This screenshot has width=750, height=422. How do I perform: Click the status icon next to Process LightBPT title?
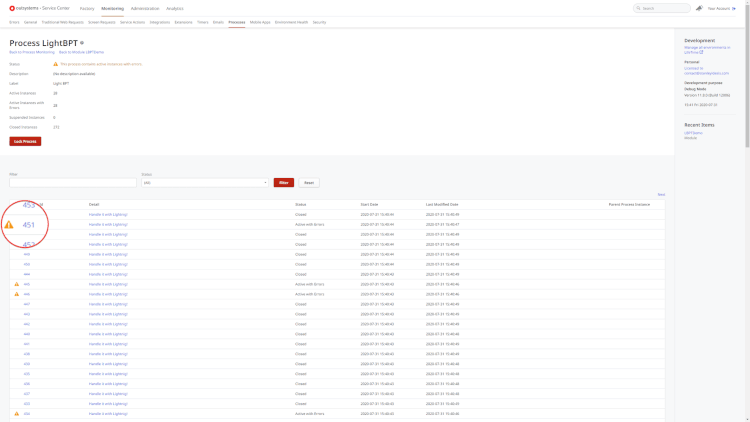tap(82, 44)
